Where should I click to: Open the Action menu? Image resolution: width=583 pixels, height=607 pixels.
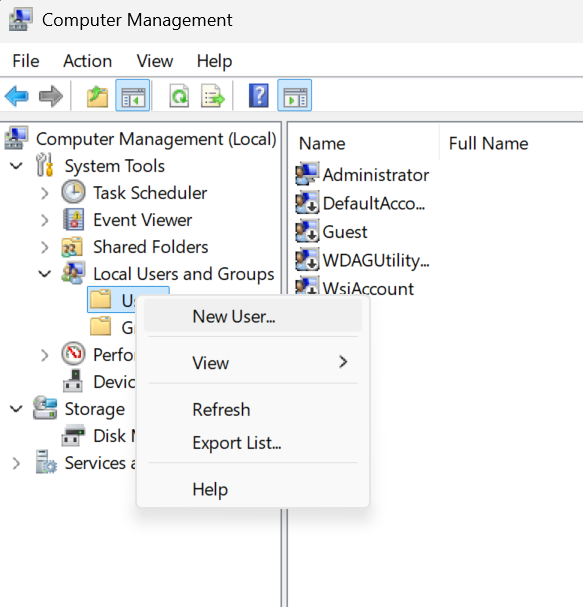pos(87,61)
